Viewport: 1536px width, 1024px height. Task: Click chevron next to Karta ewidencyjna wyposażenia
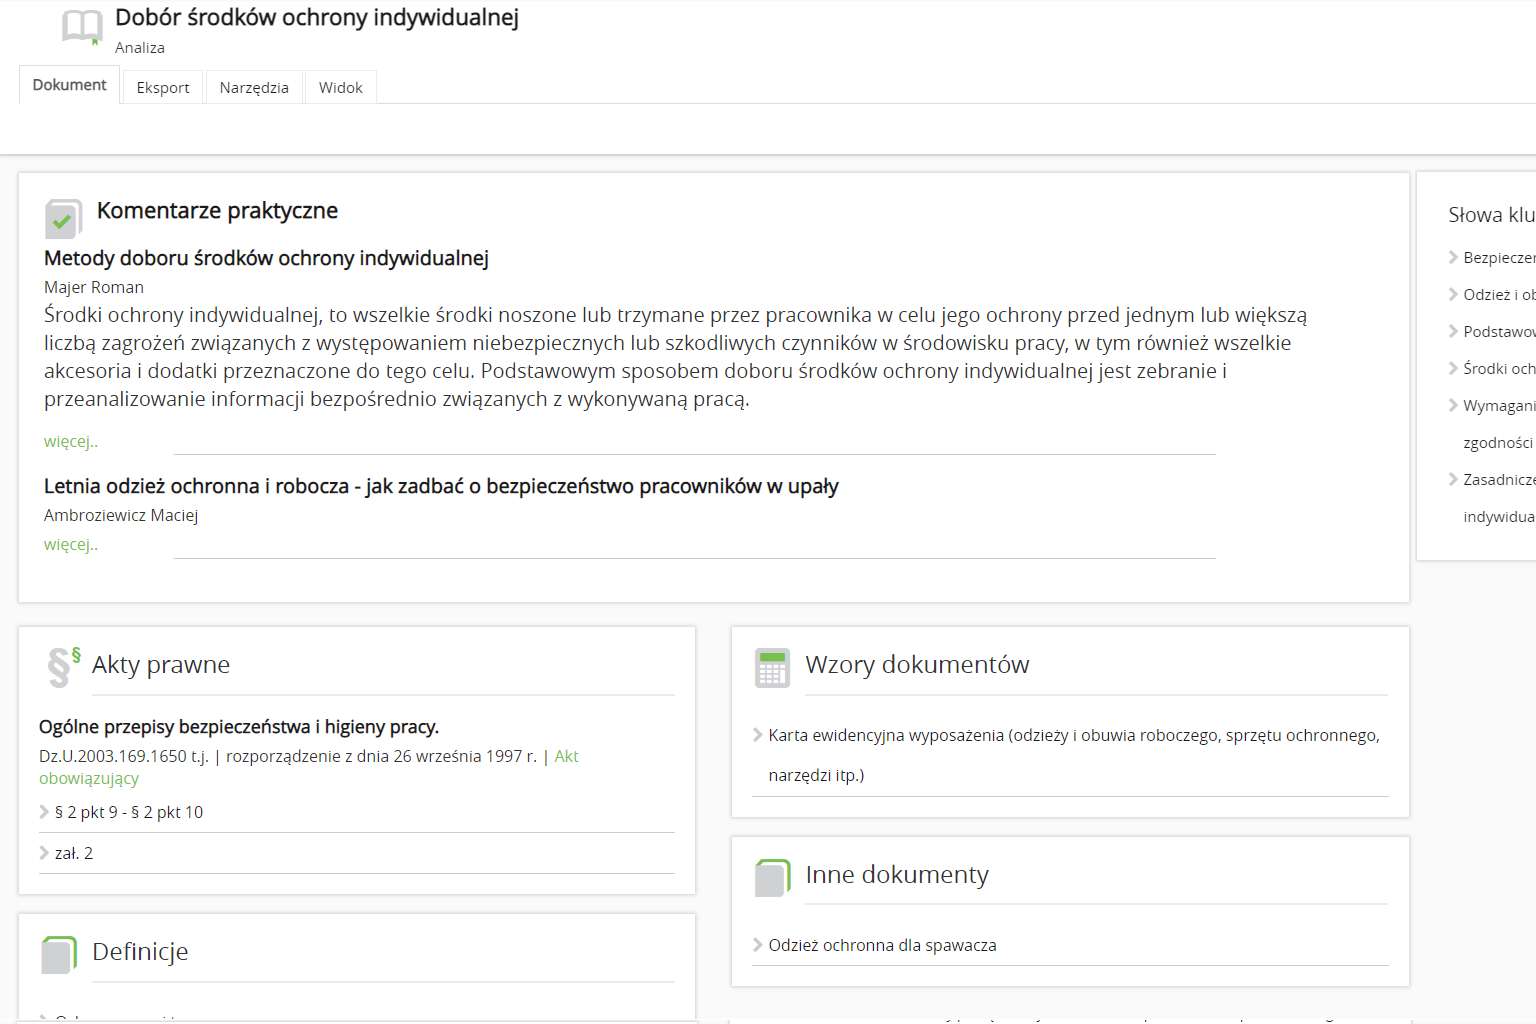(758, 735)
